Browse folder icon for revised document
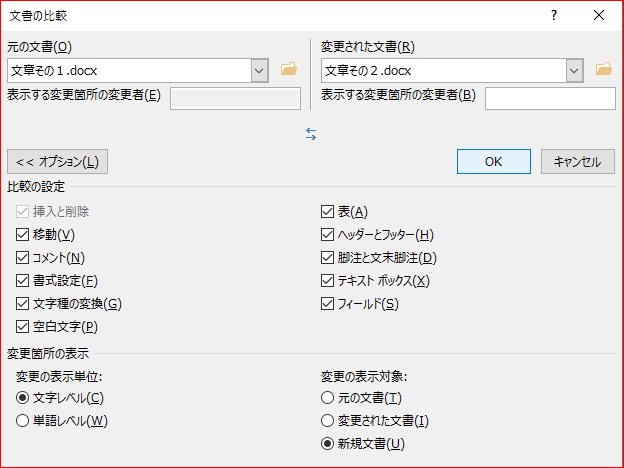Viewport: 624px width, 468px height. (603, 69)
